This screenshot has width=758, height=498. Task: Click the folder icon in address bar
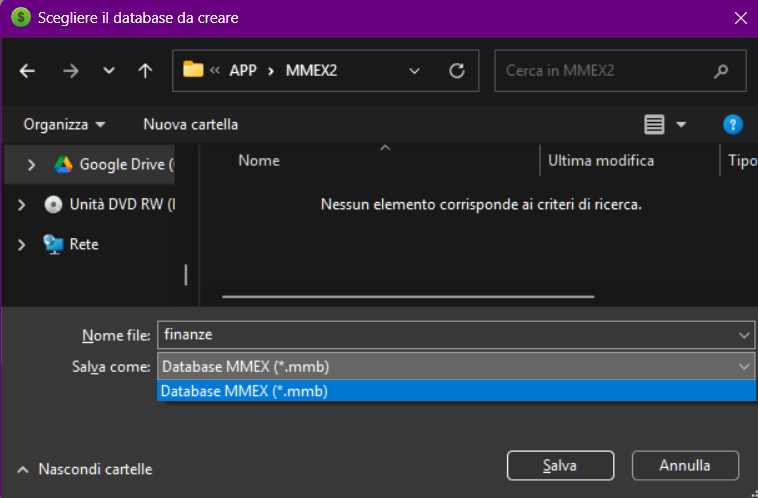pos(193,70)
